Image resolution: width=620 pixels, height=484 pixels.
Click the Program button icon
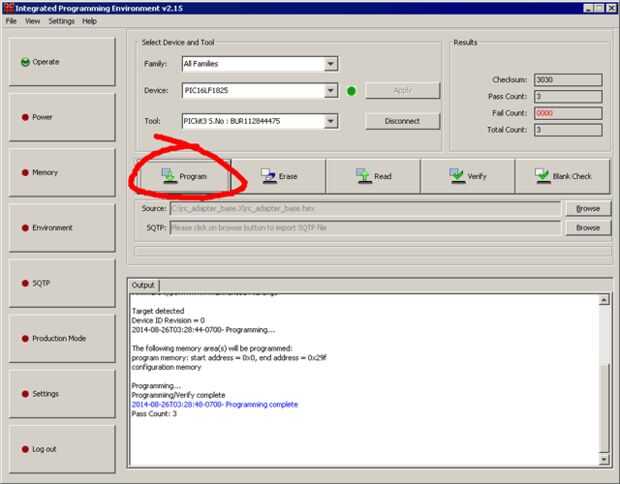(x=169, y=176)
